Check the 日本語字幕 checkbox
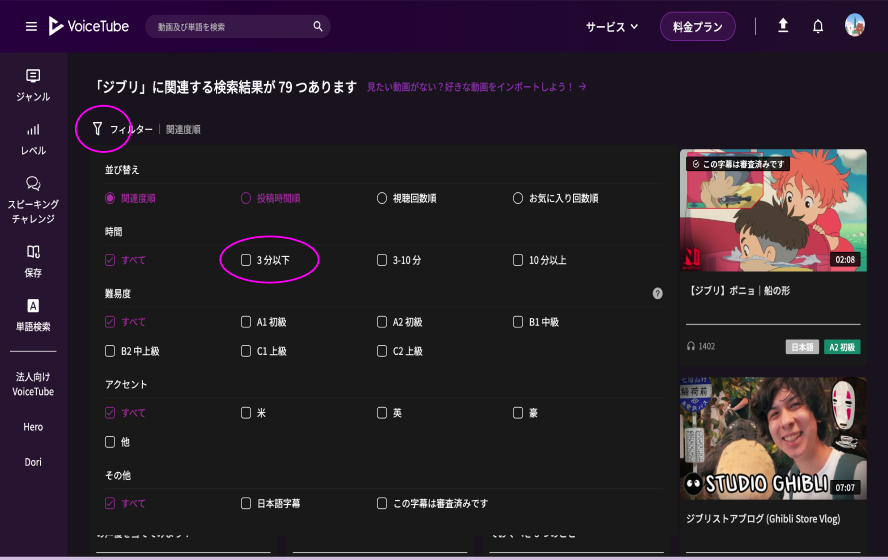This screenshot has width=888, height=560. (x=246, y=503)
